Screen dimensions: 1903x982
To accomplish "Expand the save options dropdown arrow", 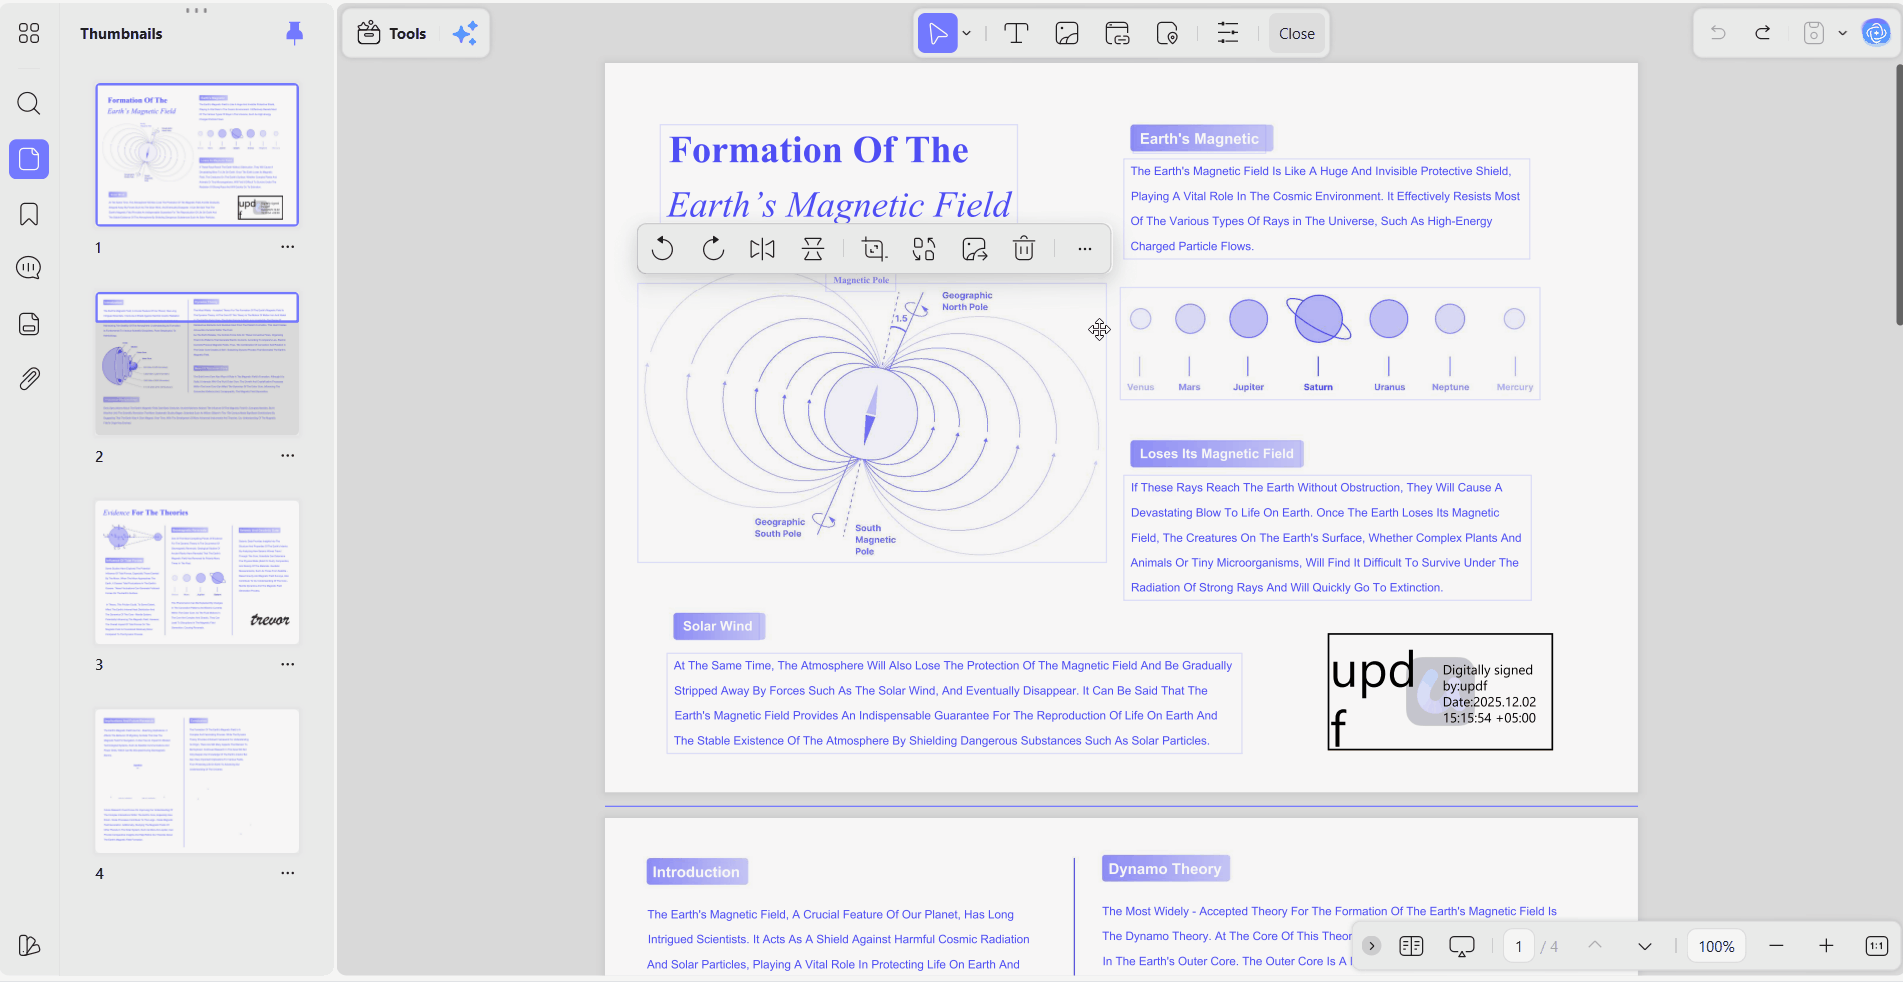I will (x=1842, y=33).
